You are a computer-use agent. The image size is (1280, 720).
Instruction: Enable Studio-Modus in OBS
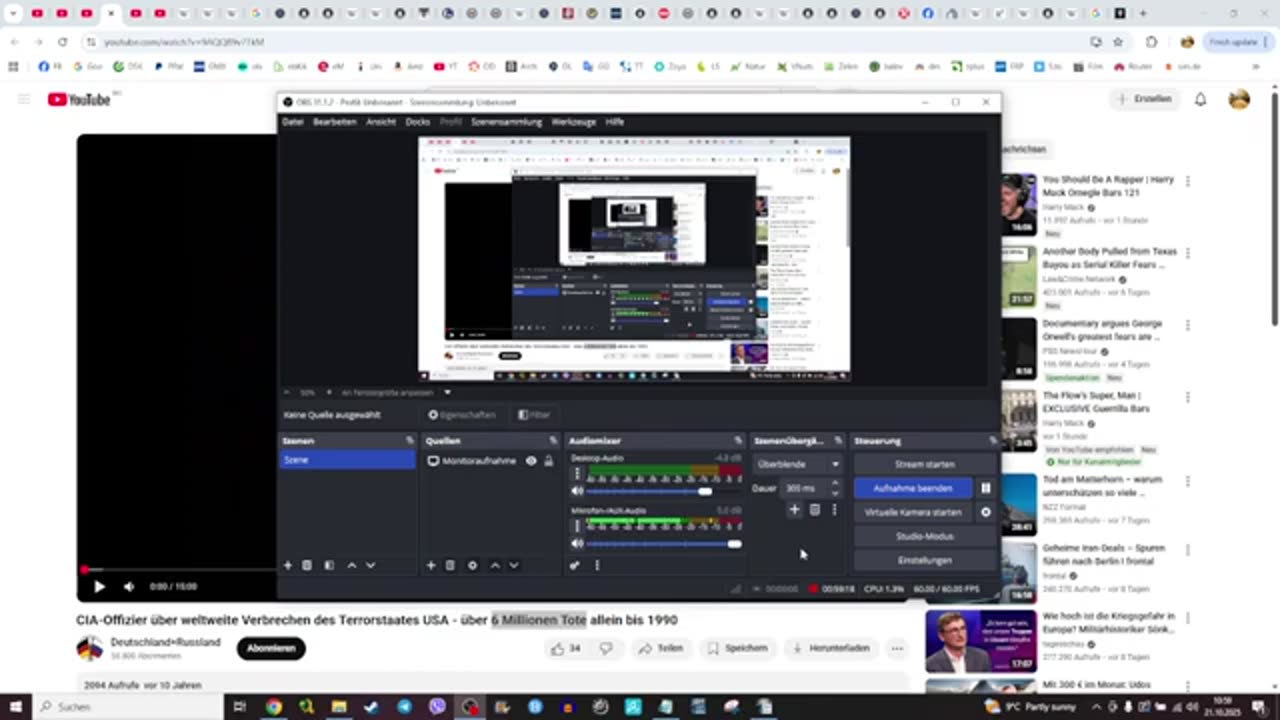click(x=925, y=536)
